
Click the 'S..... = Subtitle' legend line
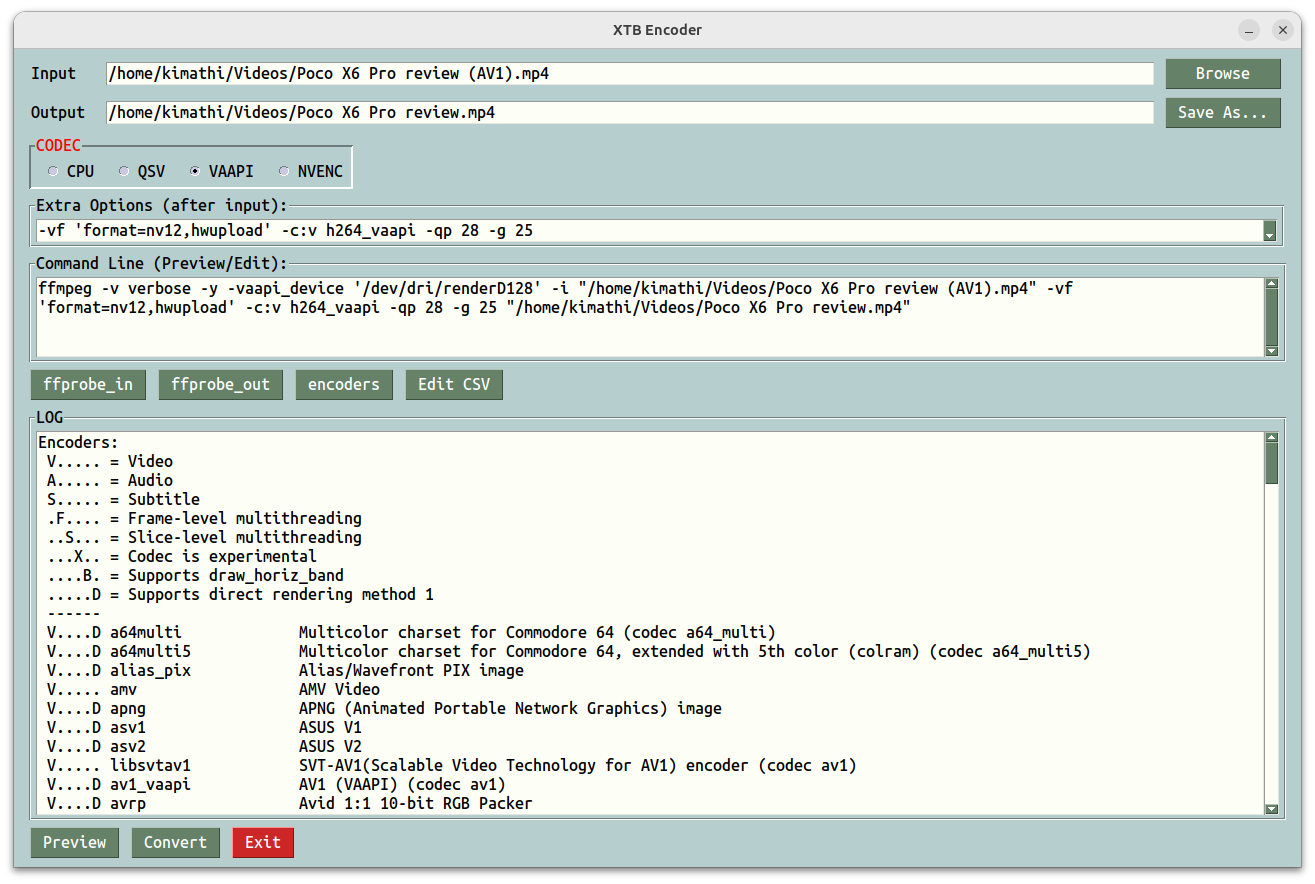pos(123,499)
